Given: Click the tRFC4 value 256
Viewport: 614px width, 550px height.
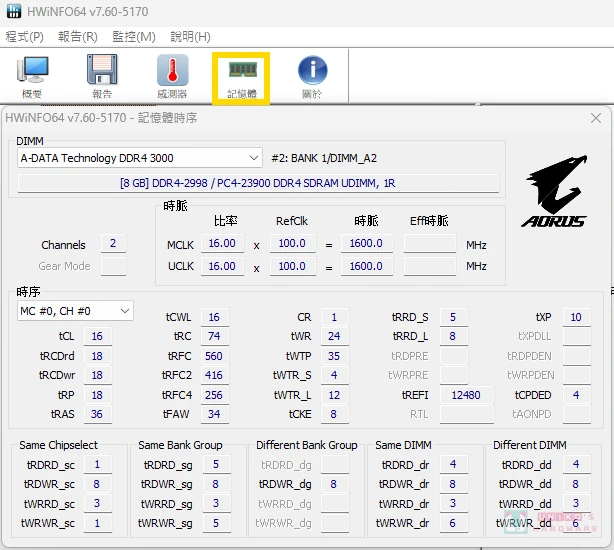Looking at the screenshot, I should point(215,395).
